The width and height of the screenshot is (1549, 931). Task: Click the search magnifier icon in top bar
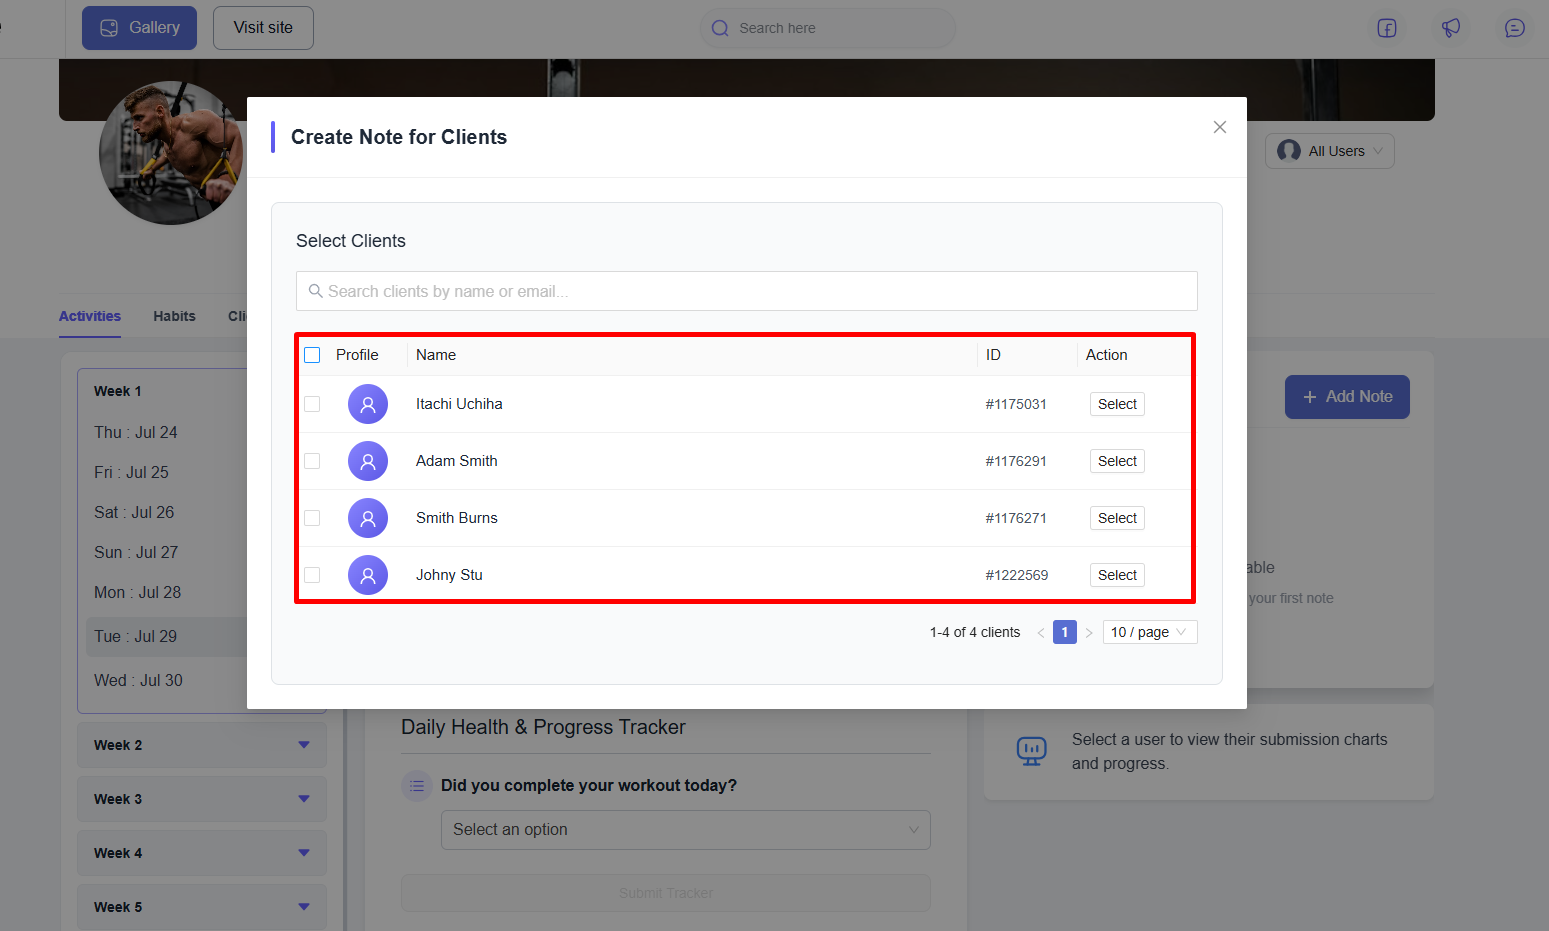(720, 28)
